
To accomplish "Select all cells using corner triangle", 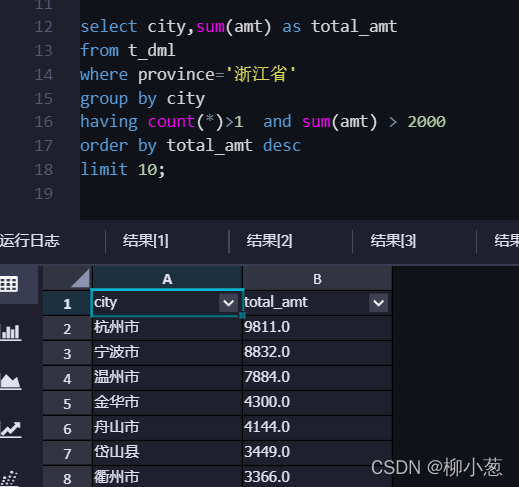I will point(80,278).
